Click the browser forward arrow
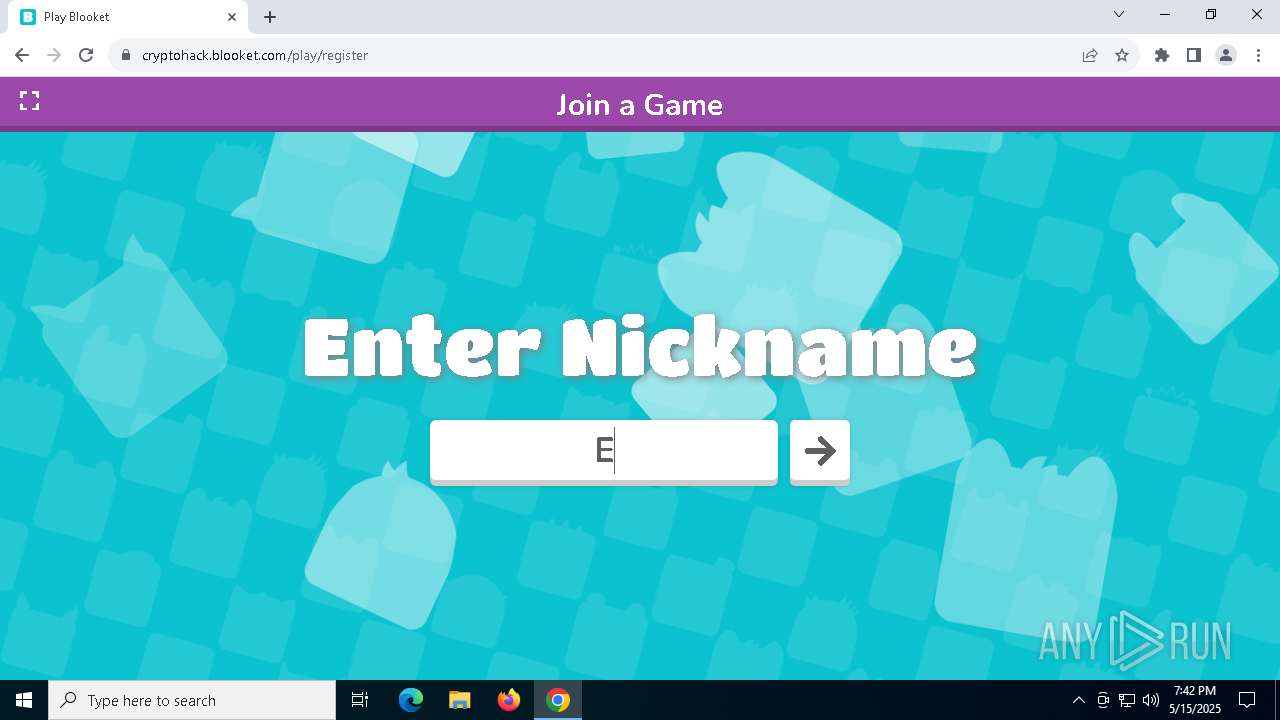This screenshot has width=1280, height=720. tap(54, 55)
